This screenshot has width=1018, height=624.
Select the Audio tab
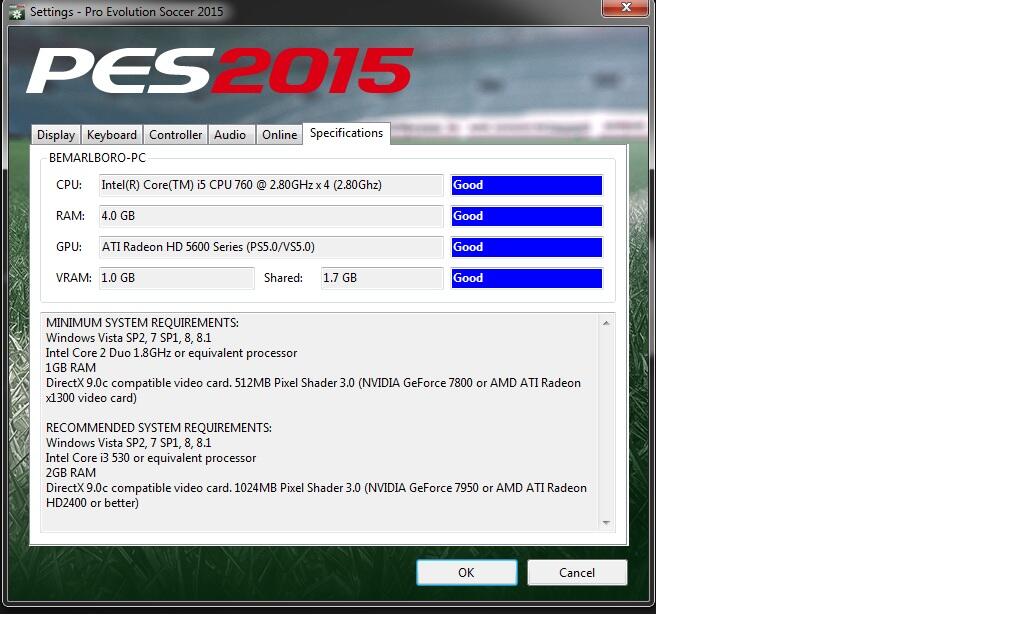230,134
